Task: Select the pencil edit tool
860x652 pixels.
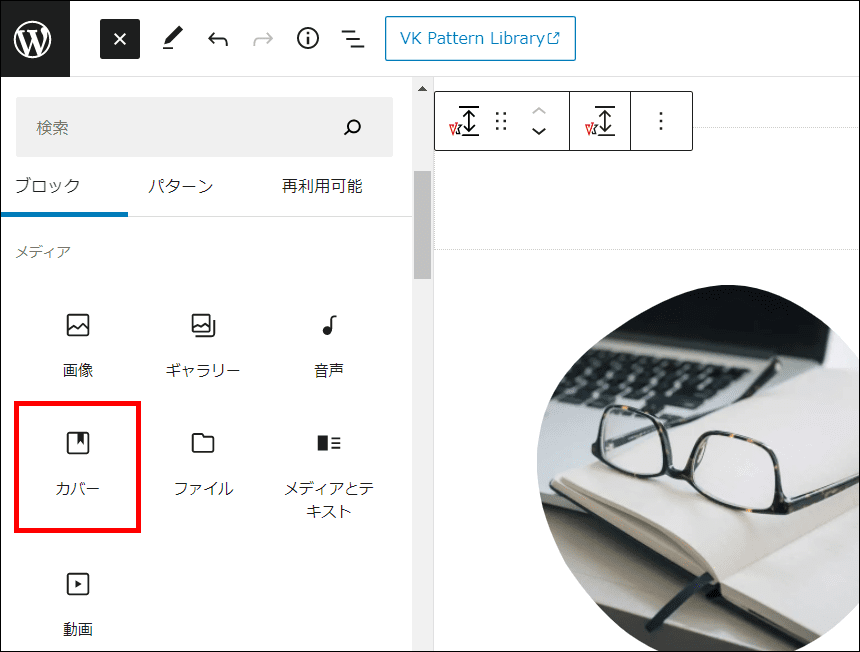Action: pos(173,39)
